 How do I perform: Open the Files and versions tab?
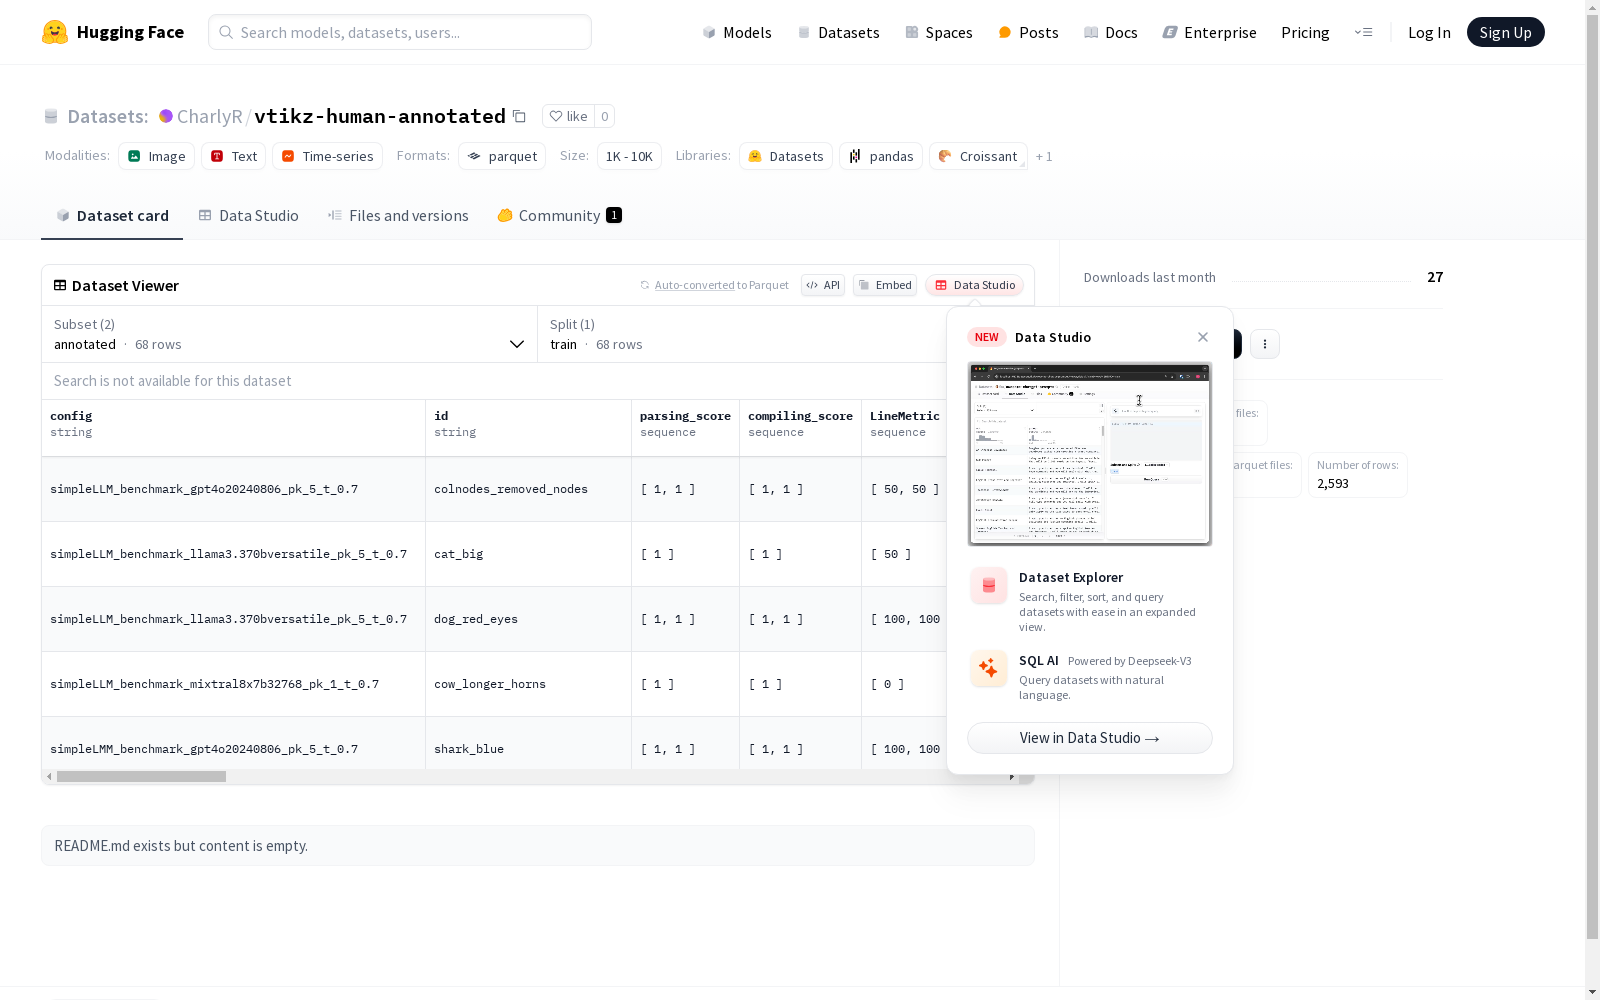pyautogui.click(x=398, y=216)
